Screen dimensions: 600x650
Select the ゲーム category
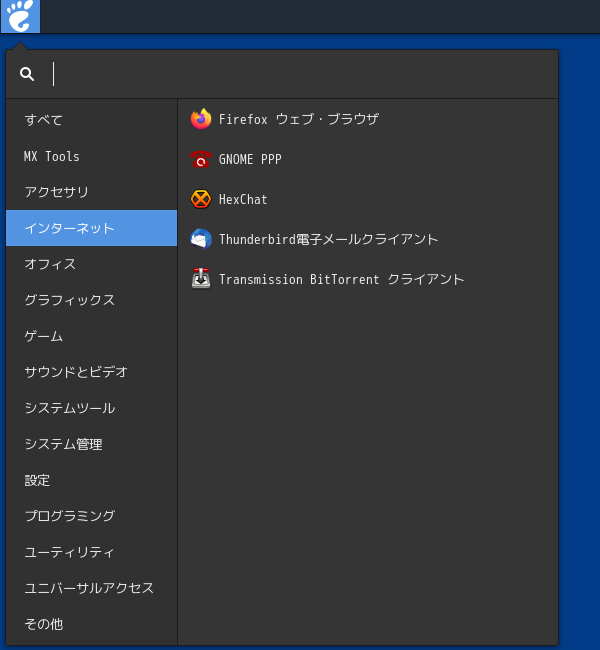(x=92, y=336)
